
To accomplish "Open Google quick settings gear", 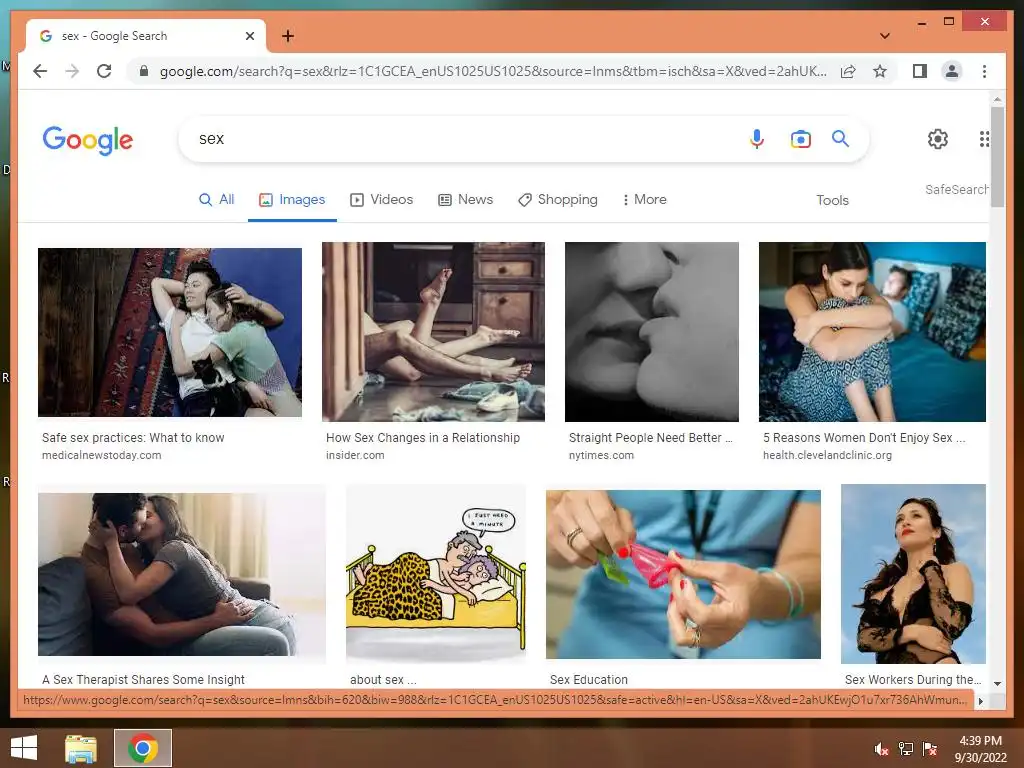I will pyautogui.click(x=938, y=138).
